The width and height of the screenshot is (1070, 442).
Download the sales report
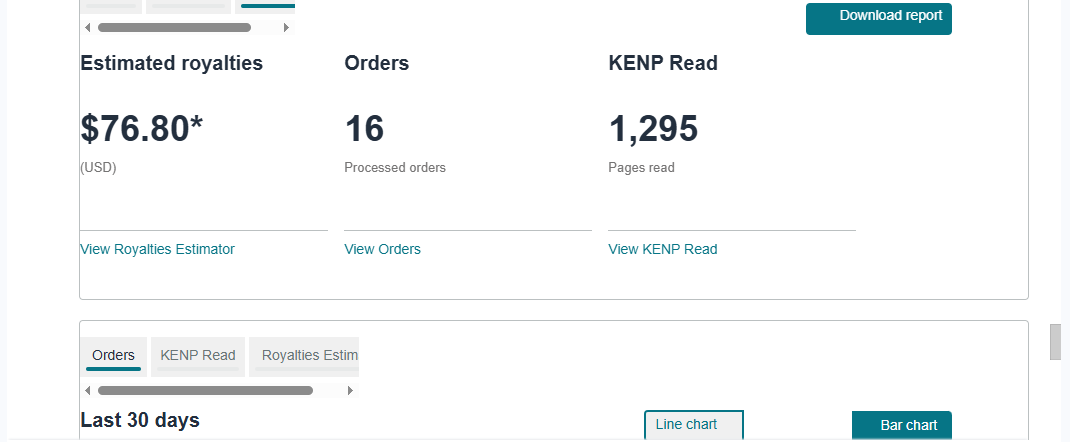point(879,18)
